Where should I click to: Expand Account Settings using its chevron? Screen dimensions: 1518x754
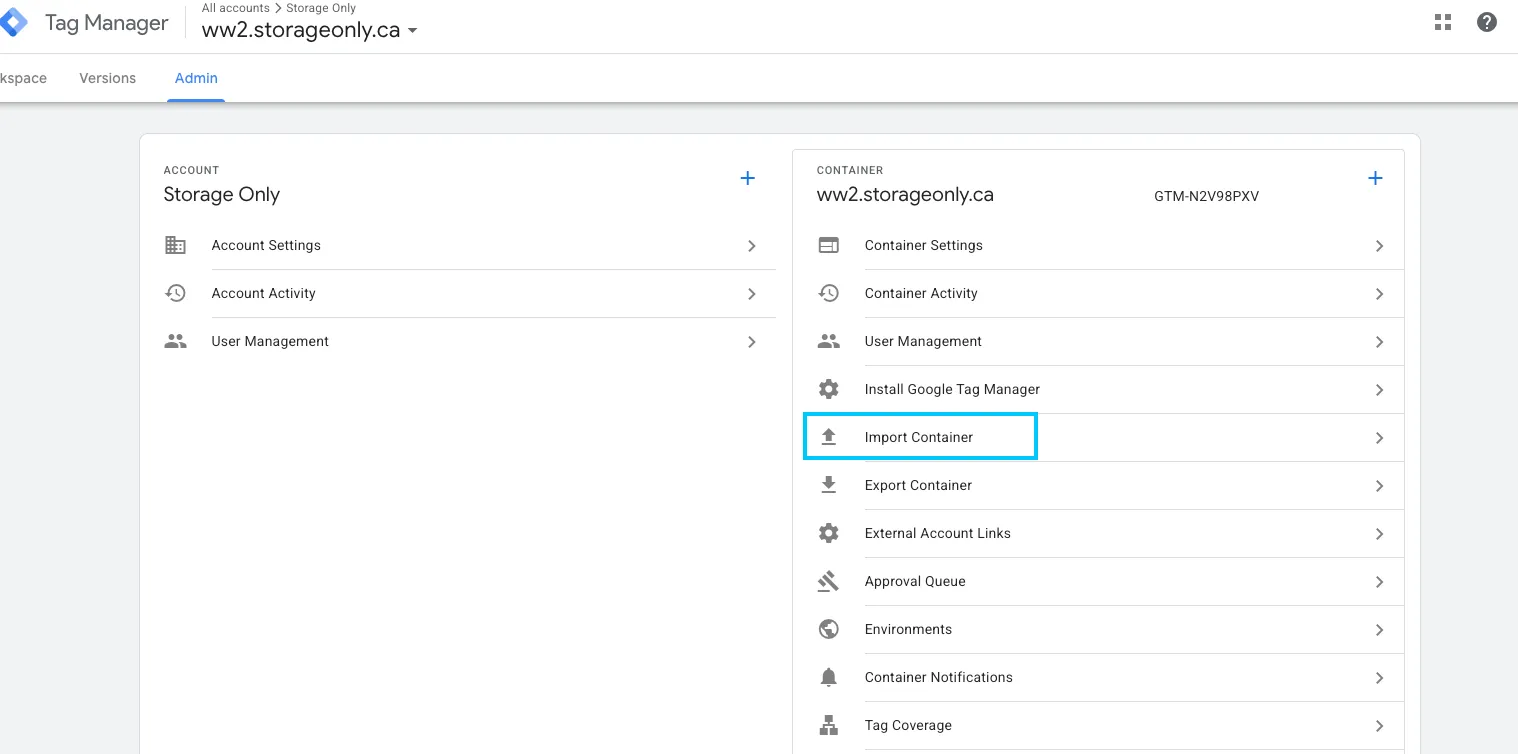click(x=752, y=246)
